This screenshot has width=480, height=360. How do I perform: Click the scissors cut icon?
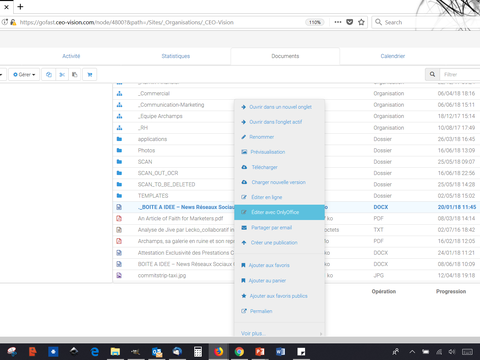pos(62,74)
